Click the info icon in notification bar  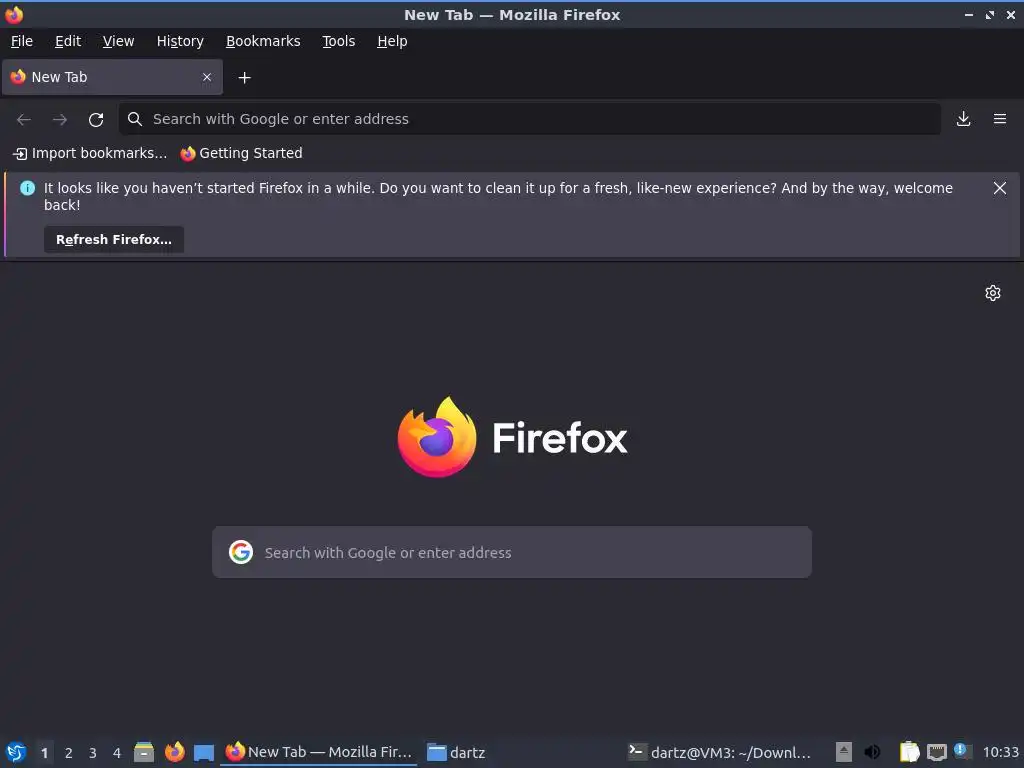[x=27, y=188]
